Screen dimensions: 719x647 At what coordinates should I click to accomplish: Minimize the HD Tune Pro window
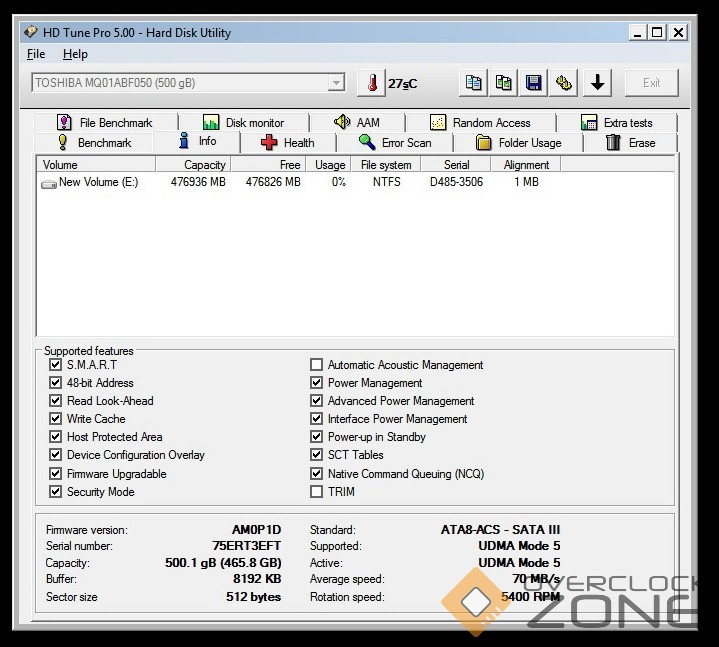tap(637, 33)
